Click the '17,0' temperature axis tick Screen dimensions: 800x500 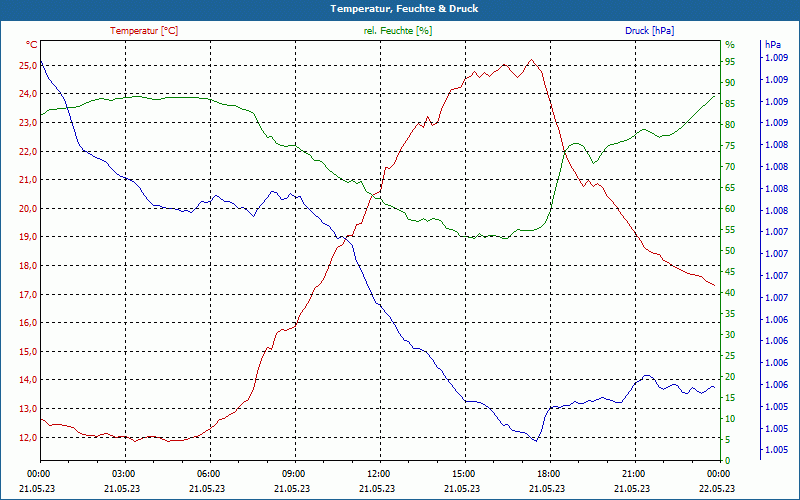pos(28,294)
